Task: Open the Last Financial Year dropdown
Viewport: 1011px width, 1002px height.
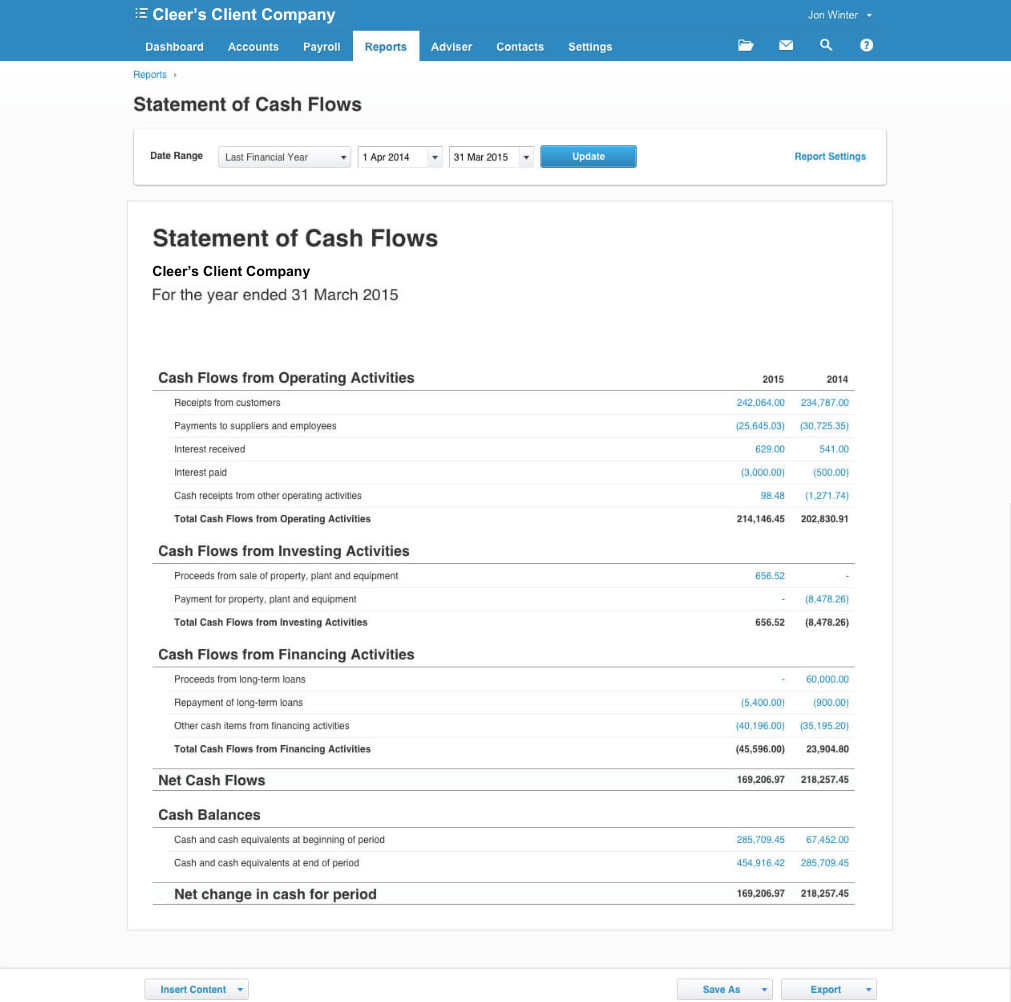Action: tap(284, 157)
